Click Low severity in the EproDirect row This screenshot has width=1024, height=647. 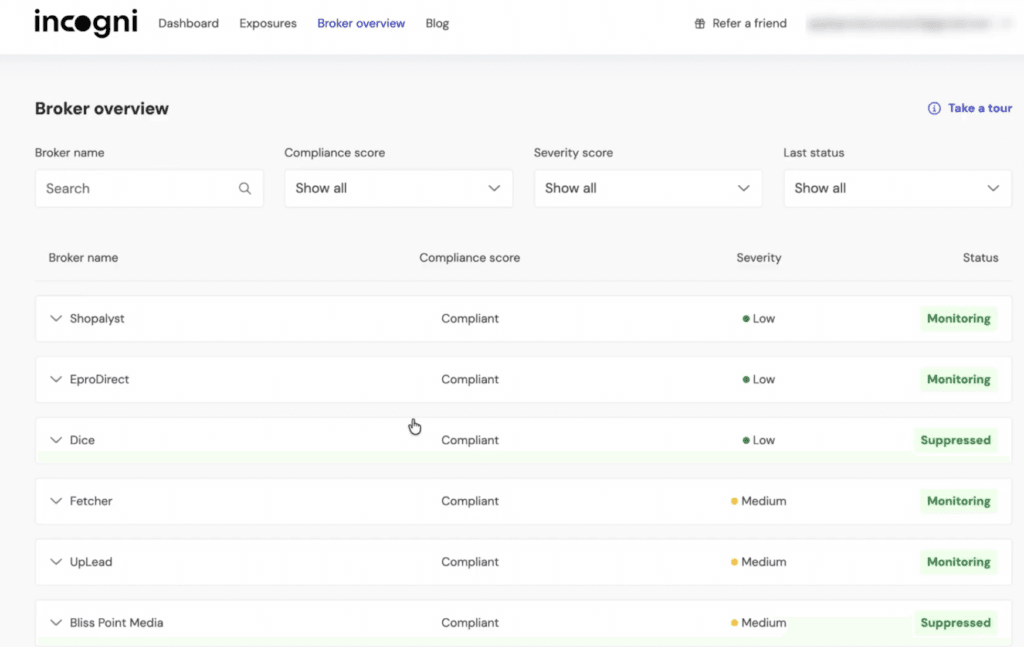tap(759, 379)
